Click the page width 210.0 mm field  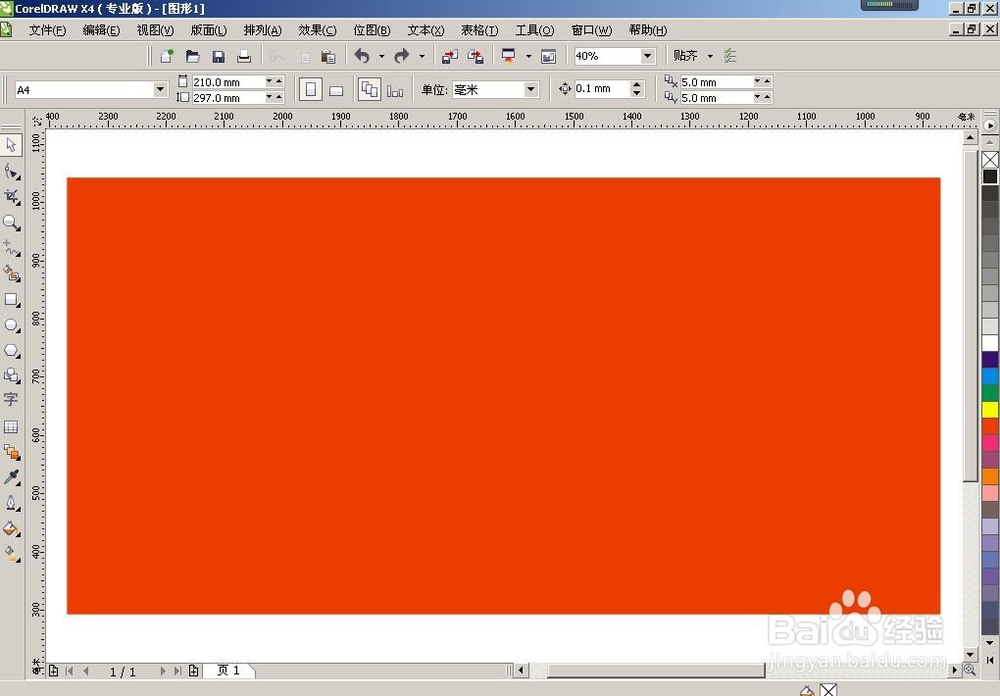[228, 82]
